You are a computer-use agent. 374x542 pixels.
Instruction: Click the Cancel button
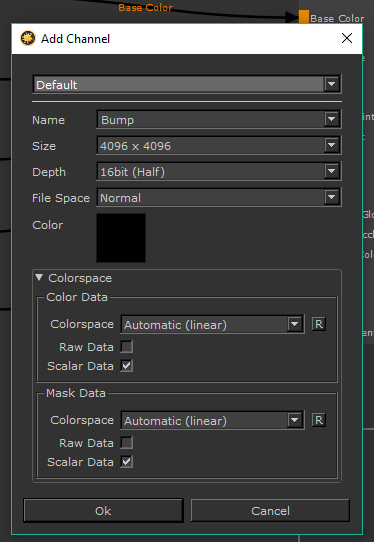pyautogui.click(x=270, y=511)
